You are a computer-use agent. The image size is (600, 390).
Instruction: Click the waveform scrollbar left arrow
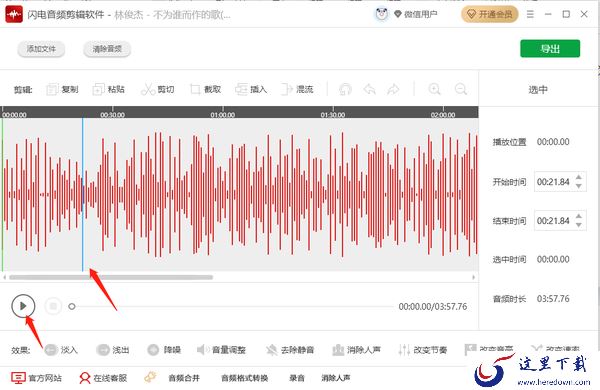(5, 277)
